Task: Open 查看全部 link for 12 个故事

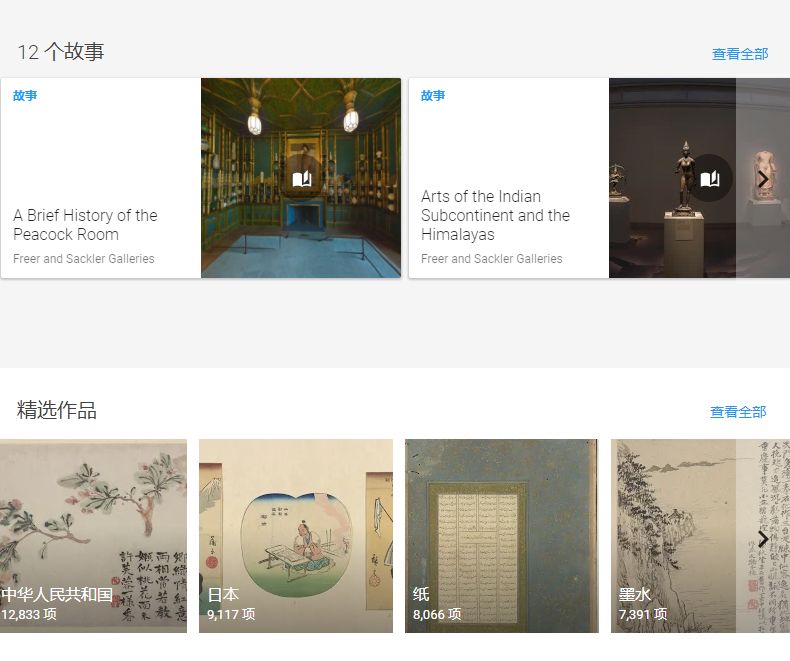Action: pyautogui.click(x=740, y=54)
